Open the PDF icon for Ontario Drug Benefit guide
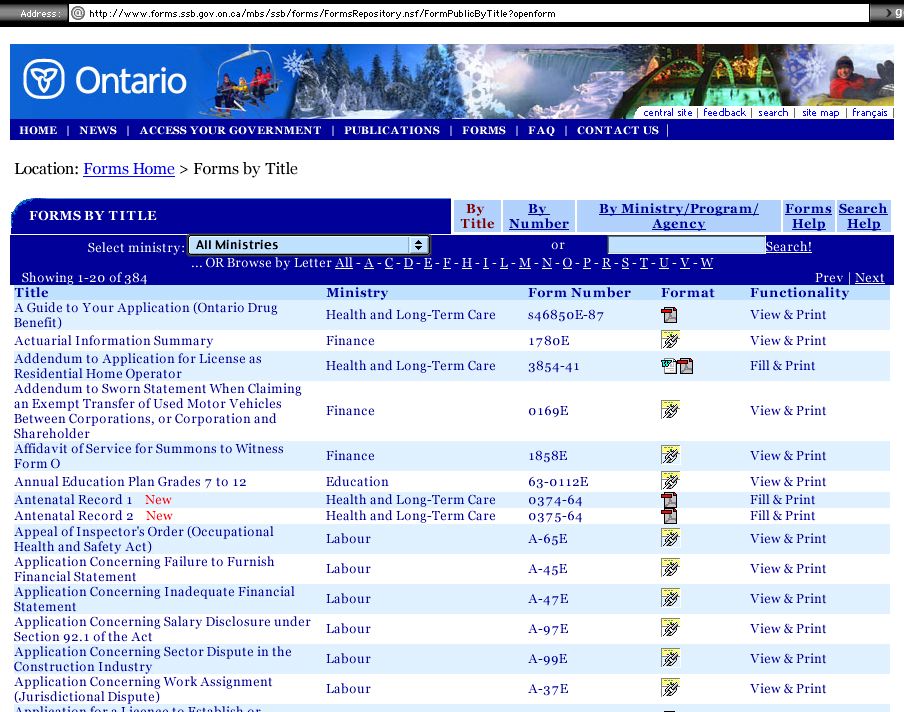Viewport: 904px width, 712px height. point(669,316)
